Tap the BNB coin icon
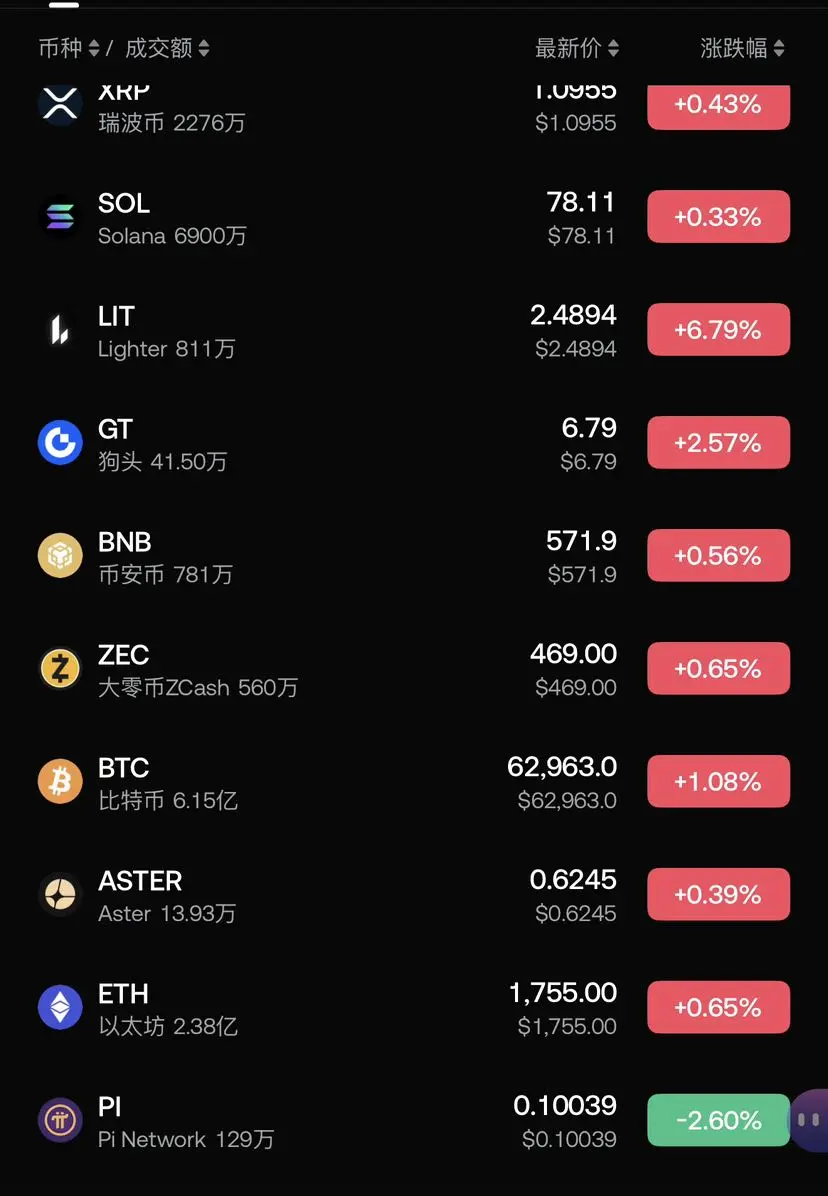 coord(60,555)
